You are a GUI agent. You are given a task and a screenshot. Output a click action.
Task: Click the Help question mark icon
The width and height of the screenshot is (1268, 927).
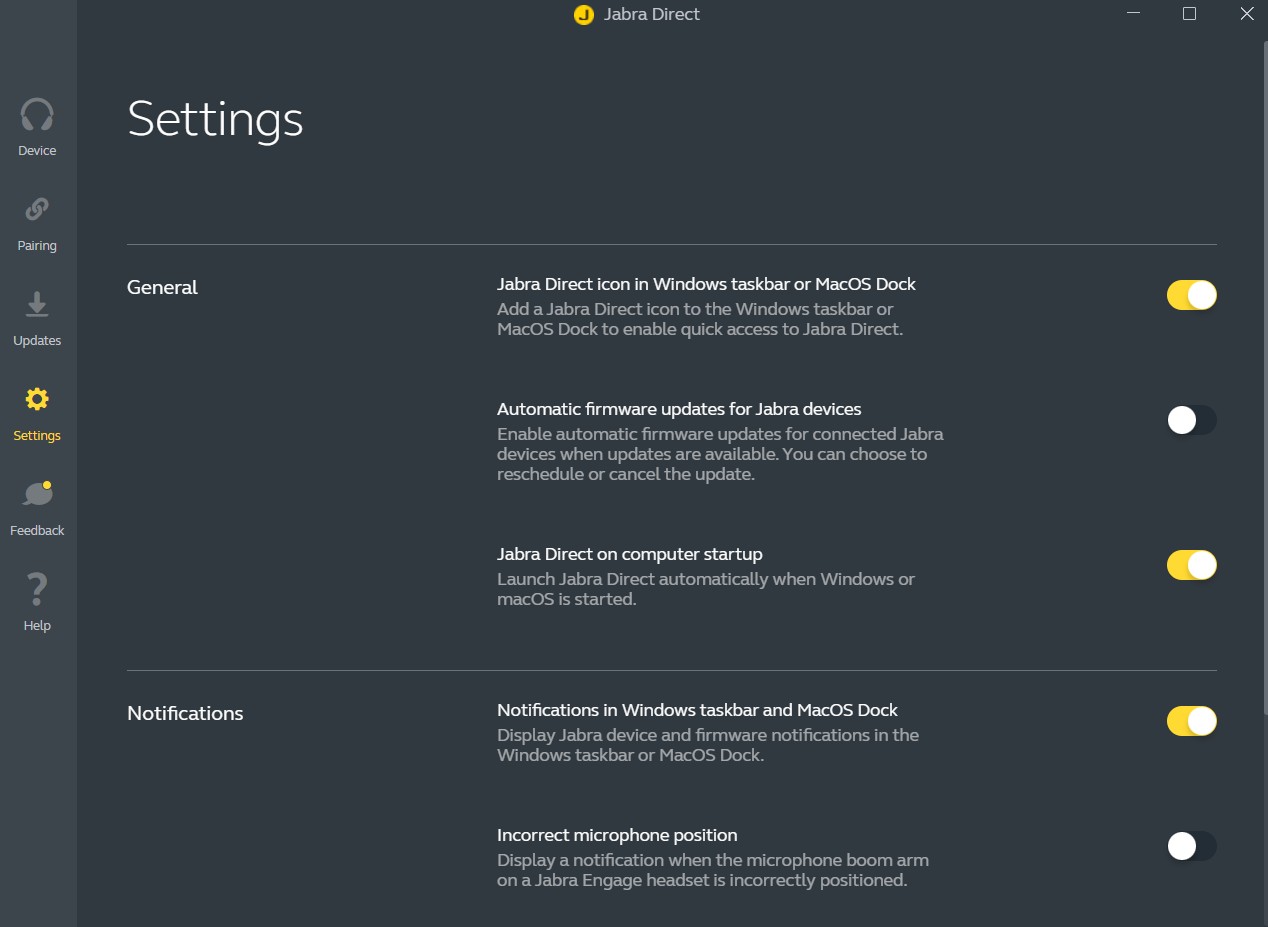37,590
